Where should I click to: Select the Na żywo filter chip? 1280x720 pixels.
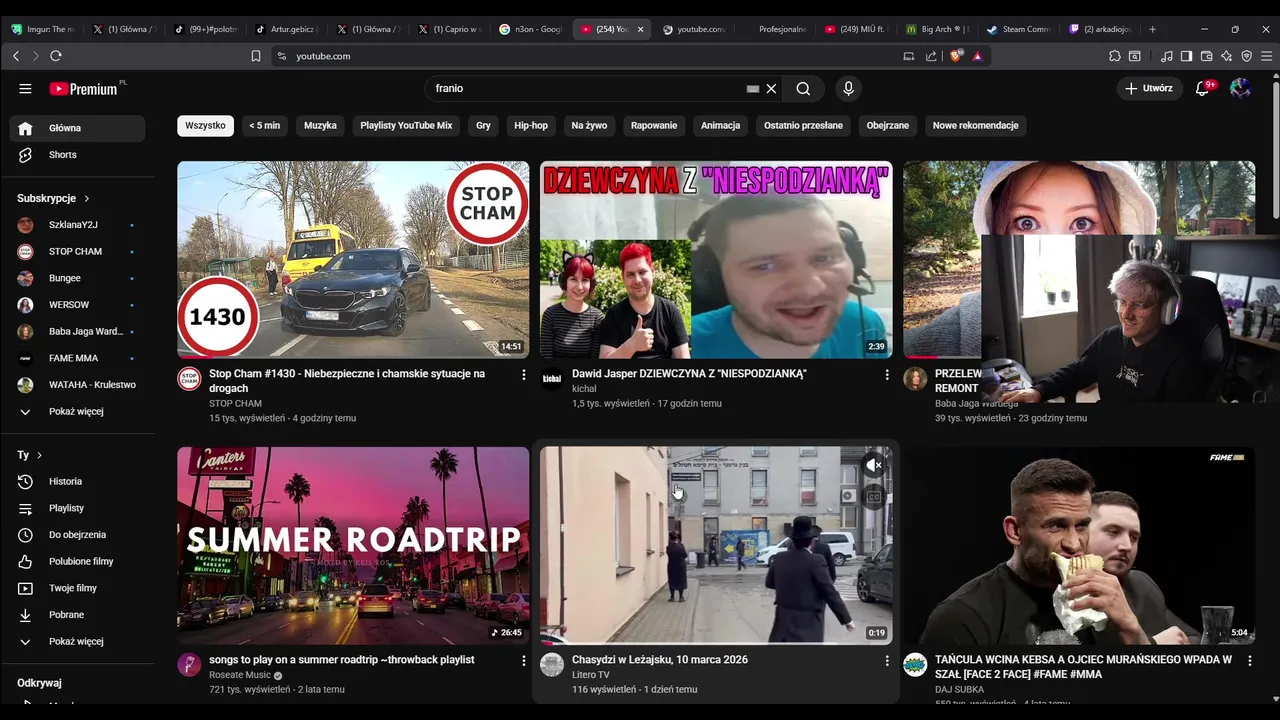pos(589,125)
